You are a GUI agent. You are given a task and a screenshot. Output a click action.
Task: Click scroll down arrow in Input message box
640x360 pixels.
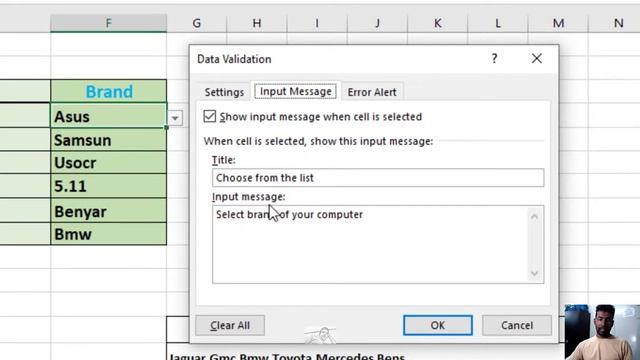(534, 273)
